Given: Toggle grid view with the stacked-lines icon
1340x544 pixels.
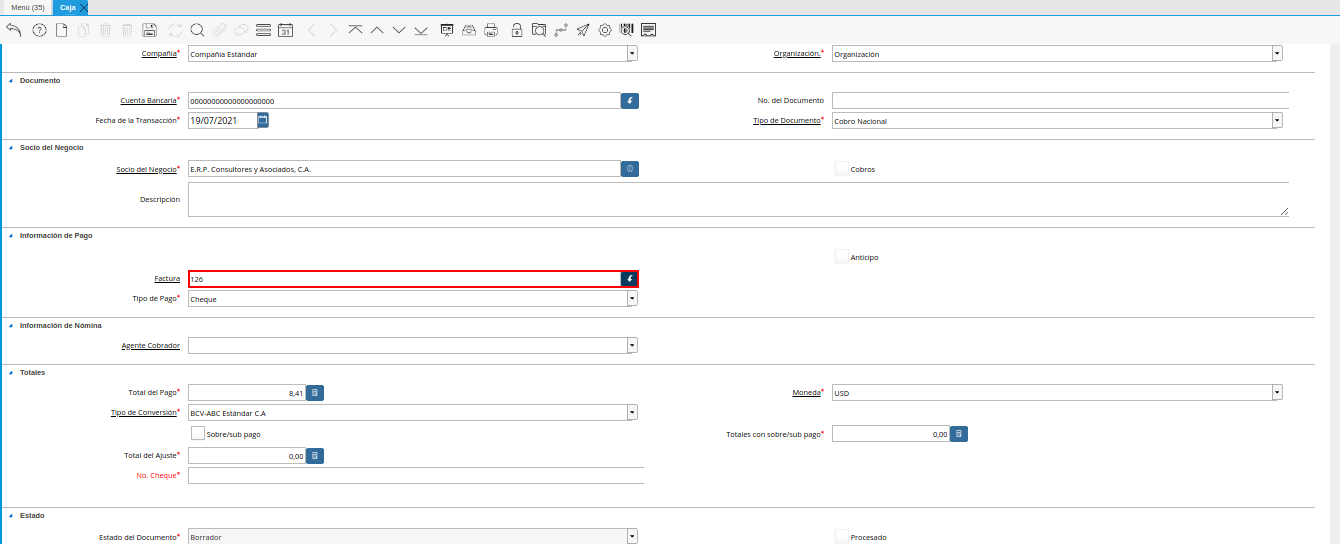Looking at the screenshot, I should [x=263, y=30].
